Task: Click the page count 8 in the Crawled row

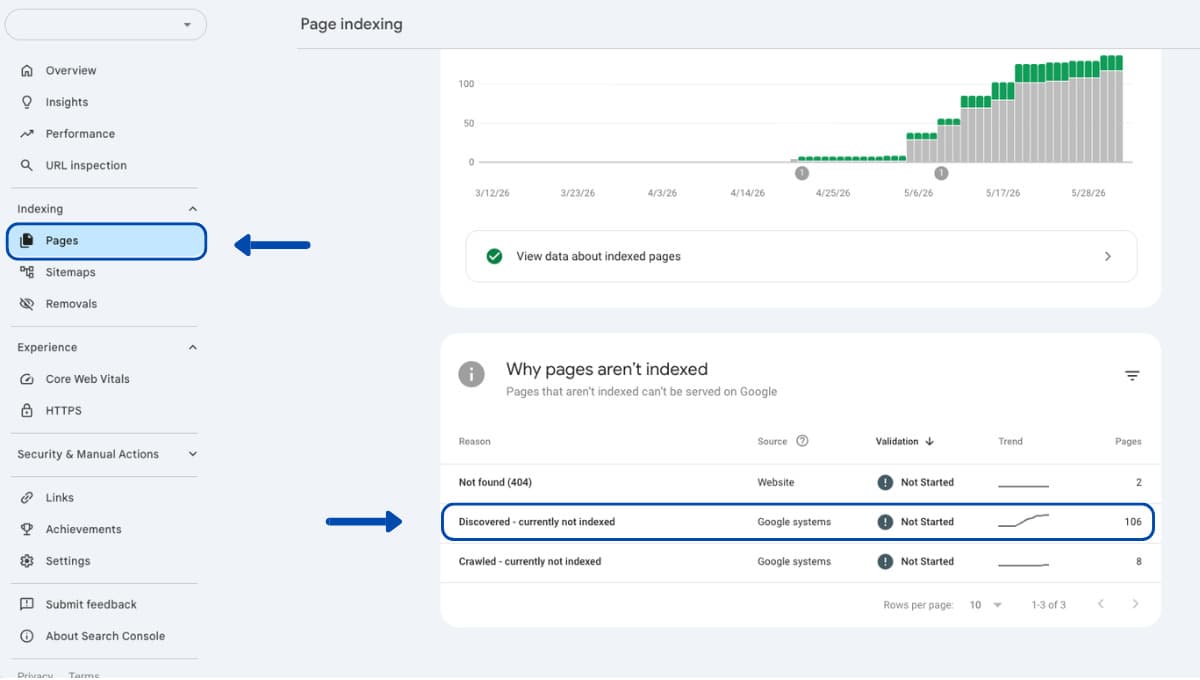Action: point(1138,562)
